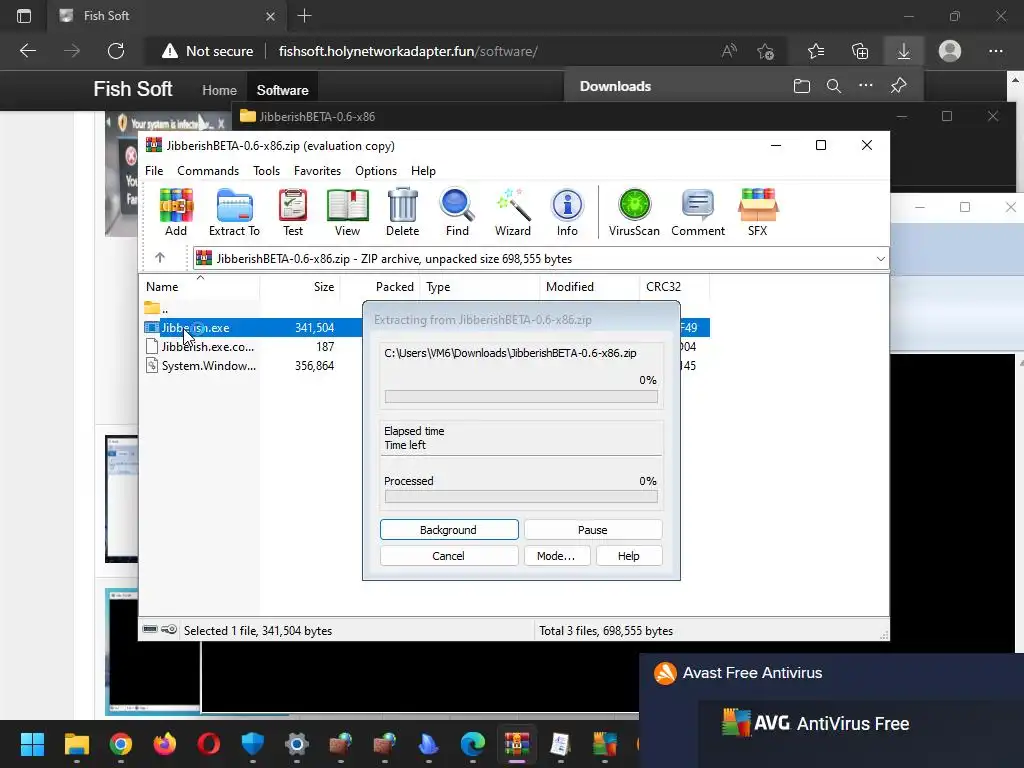Viewport: 1024px width, 768px height.
Task: Open the browser Settings and more menu
Action: click(995, 51)
